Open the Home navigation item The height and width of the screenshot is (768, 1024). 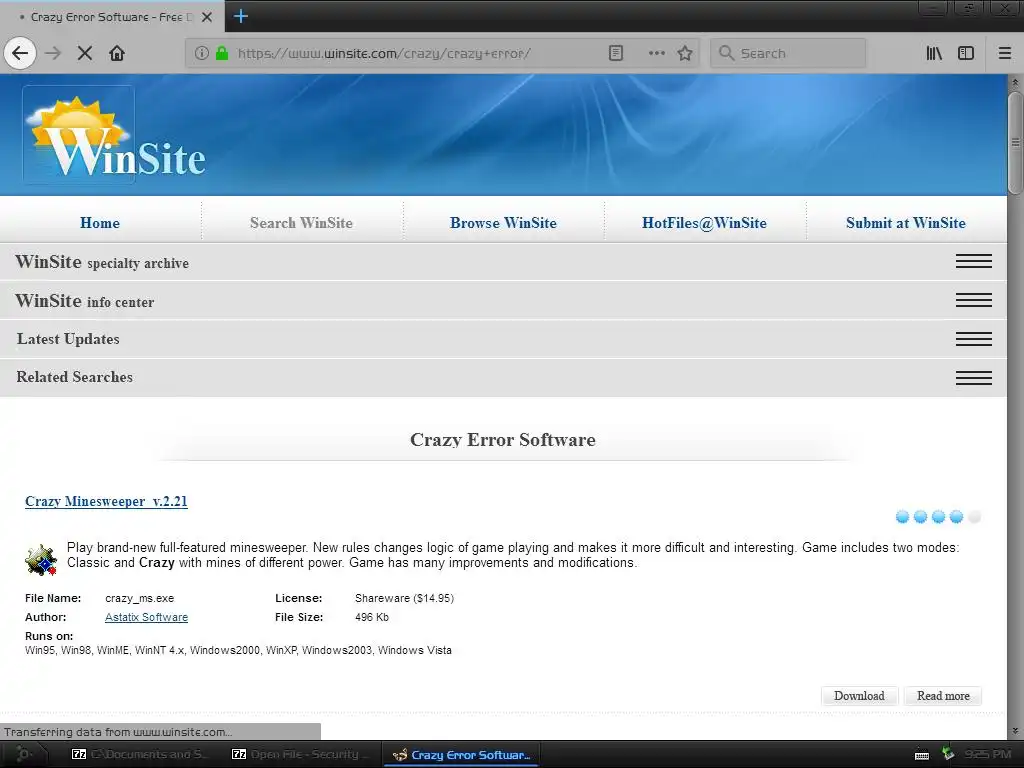pos(100,223)
